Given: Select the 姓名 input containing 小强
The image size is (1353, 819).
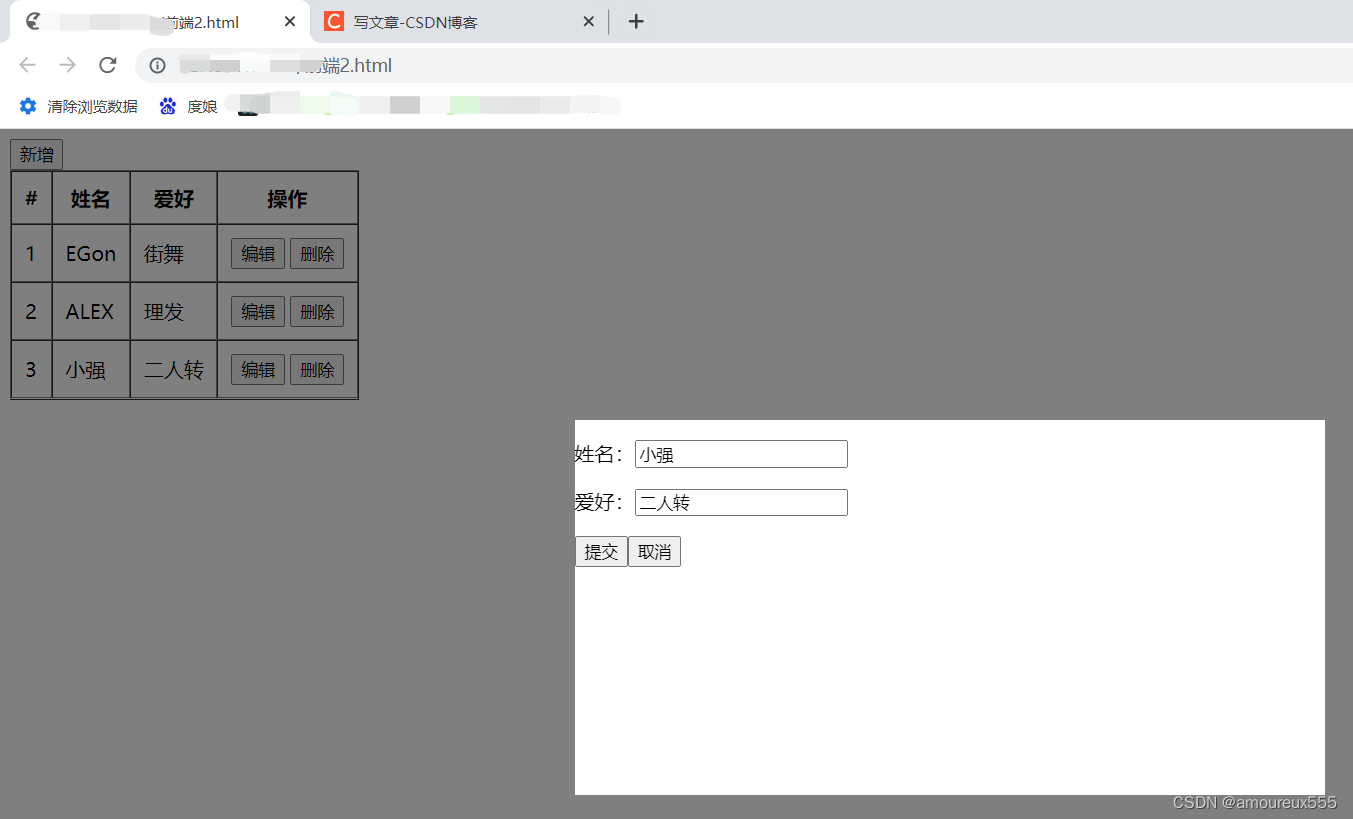Looking at the screenshot, I should tap(740, 453).
